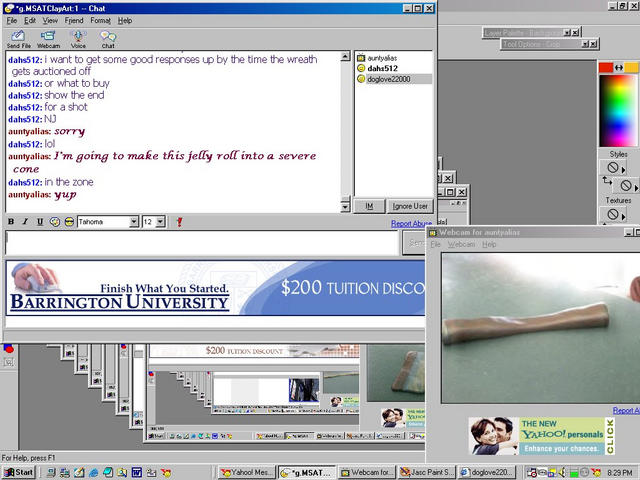Click the Report Abuse link in chat
Image resolution: width=640 pixels, height=480 pixels.
click(411, 224)
